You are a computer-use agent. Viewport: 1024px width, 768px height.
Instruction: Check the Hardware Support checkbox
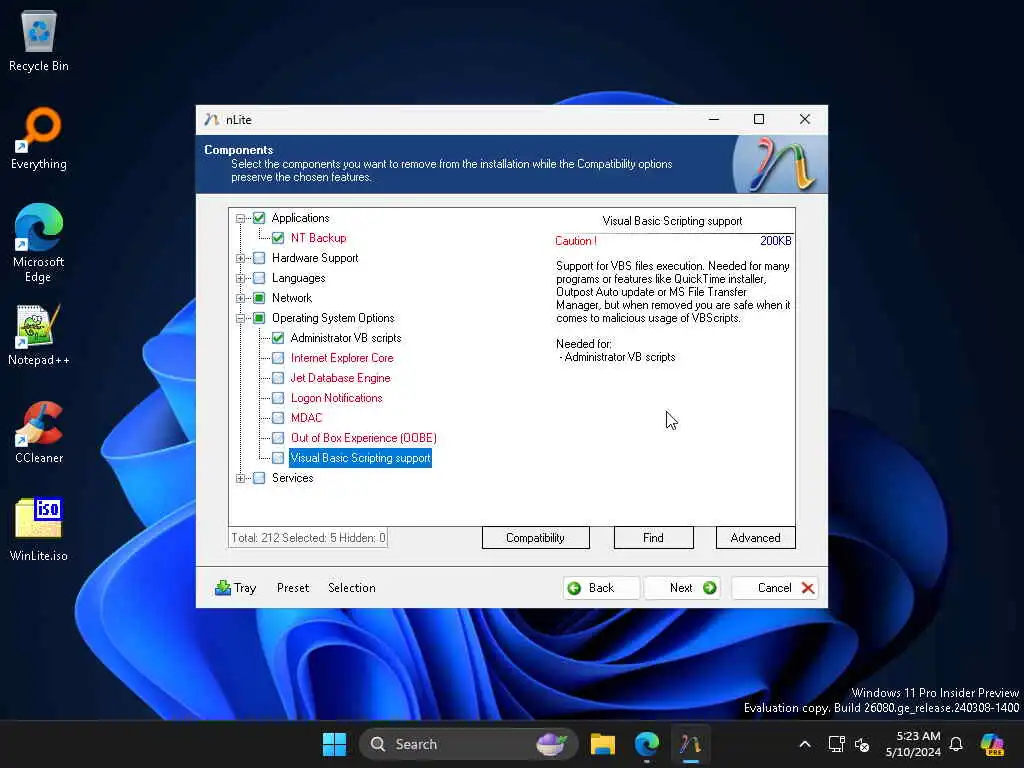click(259, 258)
